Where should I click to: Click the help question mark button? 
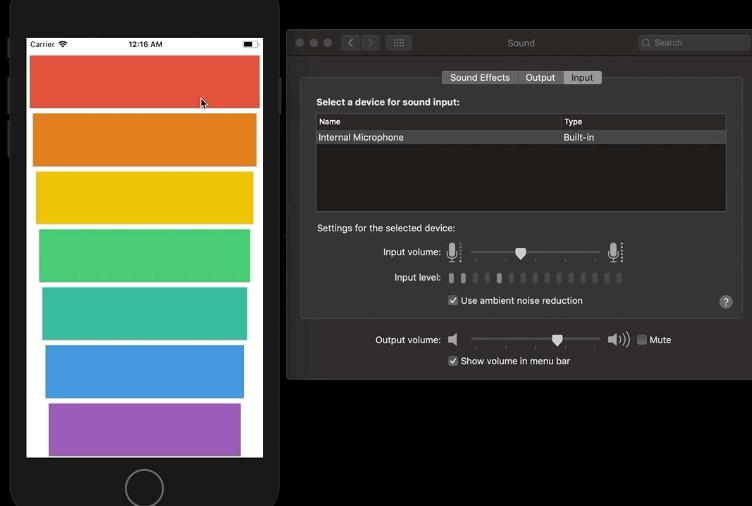point(726,302)
